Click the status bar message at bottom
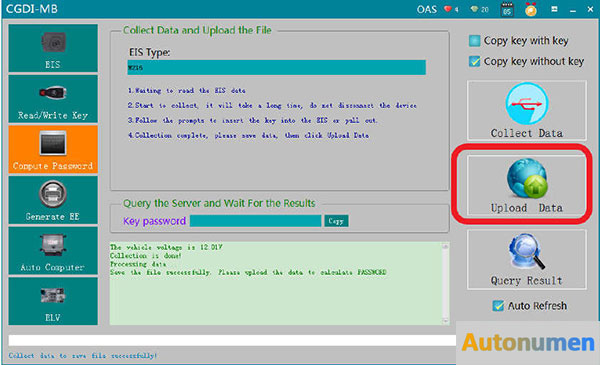Viewport: 600px width, 365px height. [83, 356]
